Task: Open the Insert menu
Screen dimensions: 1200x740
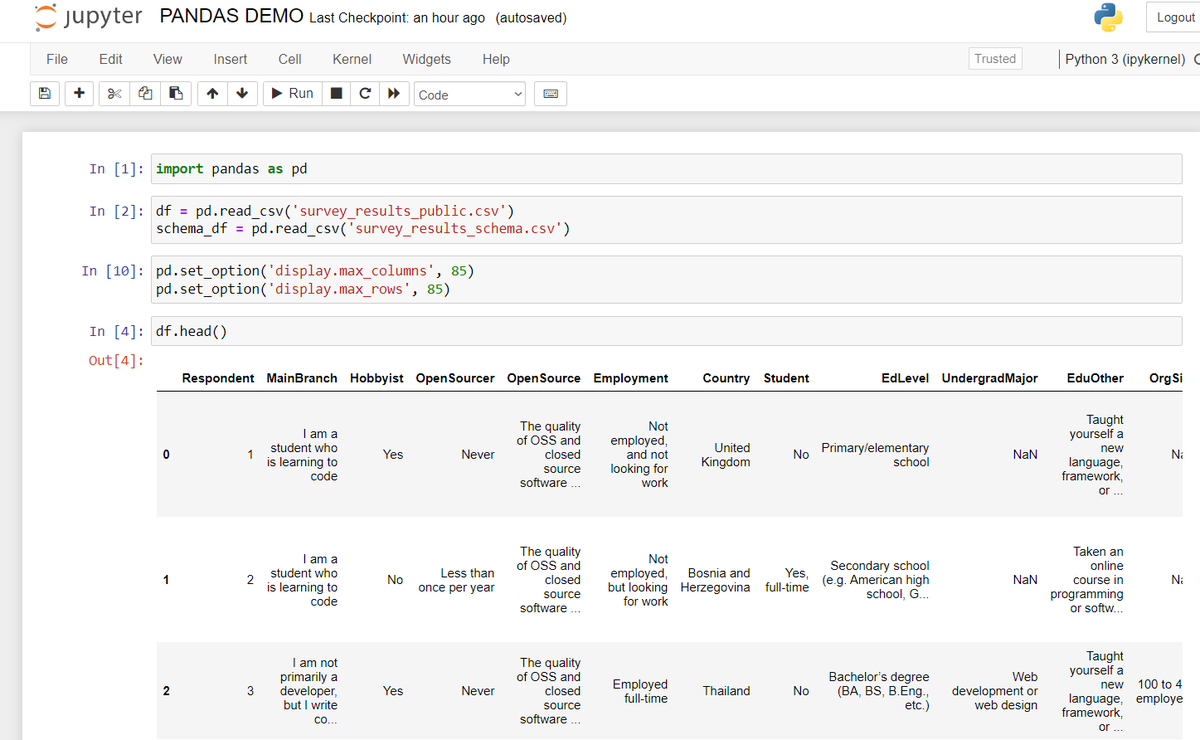Action: coord(230,59)
